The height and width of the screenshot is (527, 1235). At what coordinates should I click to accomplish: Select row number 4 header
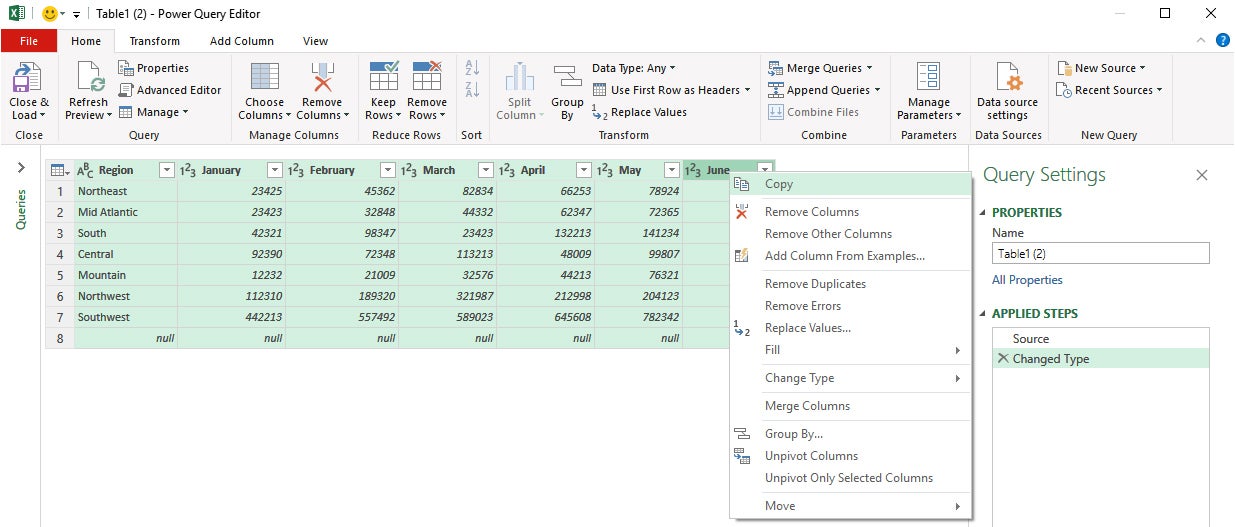point(60,254)
